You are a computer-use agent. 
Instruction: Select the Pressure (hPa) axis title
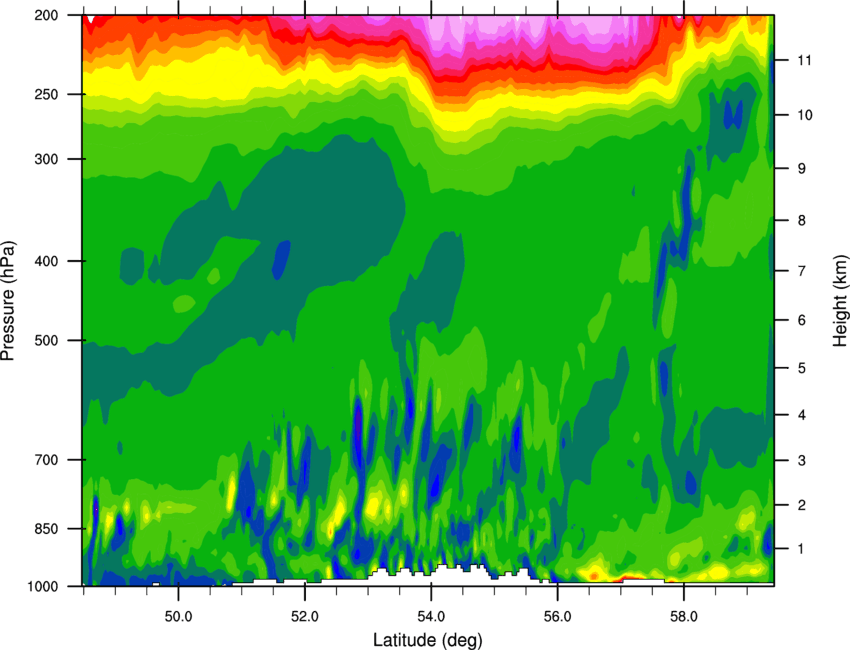(x=8, y=300)
